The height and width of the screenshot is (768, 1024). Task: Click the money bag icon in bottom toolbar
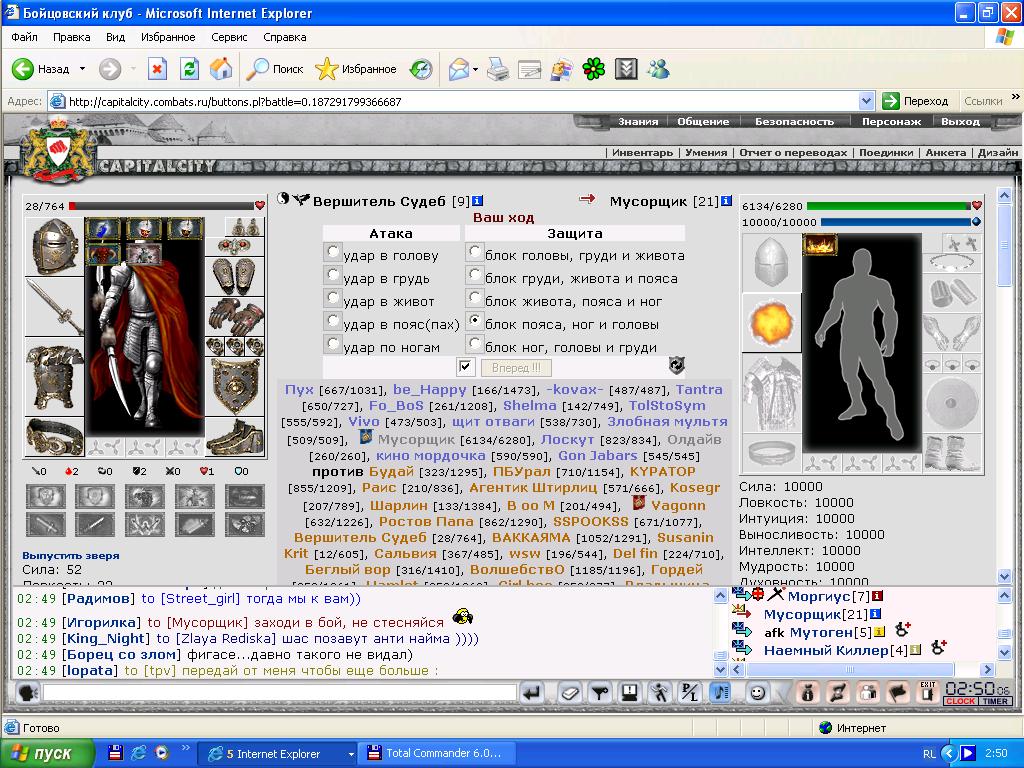[x=808, y=692]
